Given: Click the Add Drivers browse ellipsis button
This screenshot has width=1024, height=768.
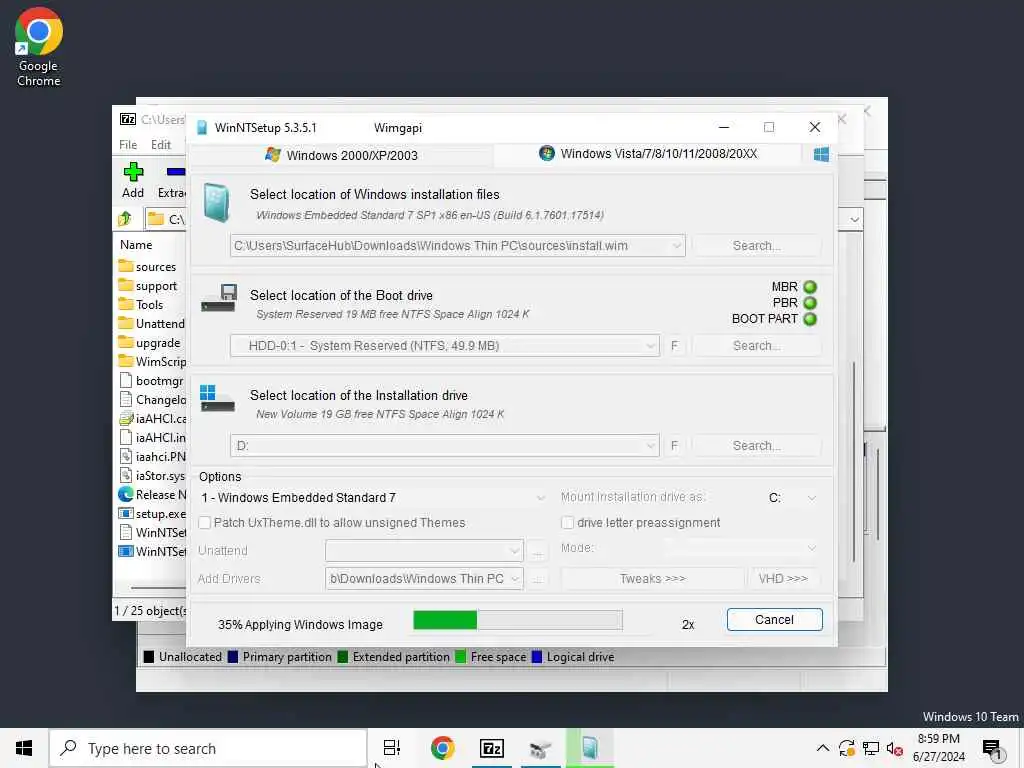Looking at the screenshot, I should 537,579.
